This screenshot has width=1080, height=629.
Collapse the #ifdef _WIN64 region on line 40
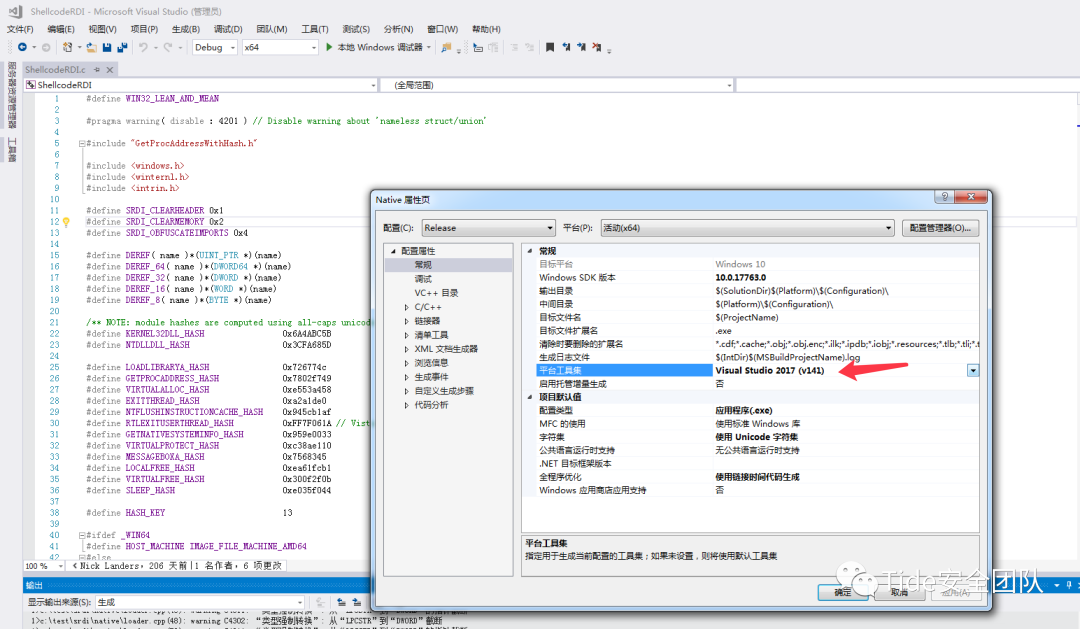click(82, 535)
